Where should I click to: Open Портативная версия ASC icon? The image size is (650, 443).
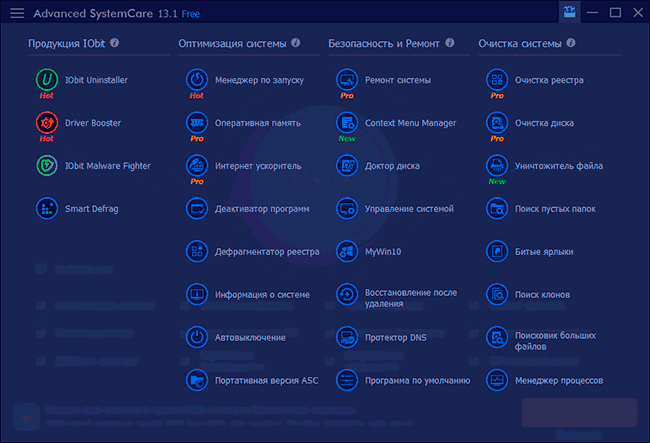click(197, 380)
